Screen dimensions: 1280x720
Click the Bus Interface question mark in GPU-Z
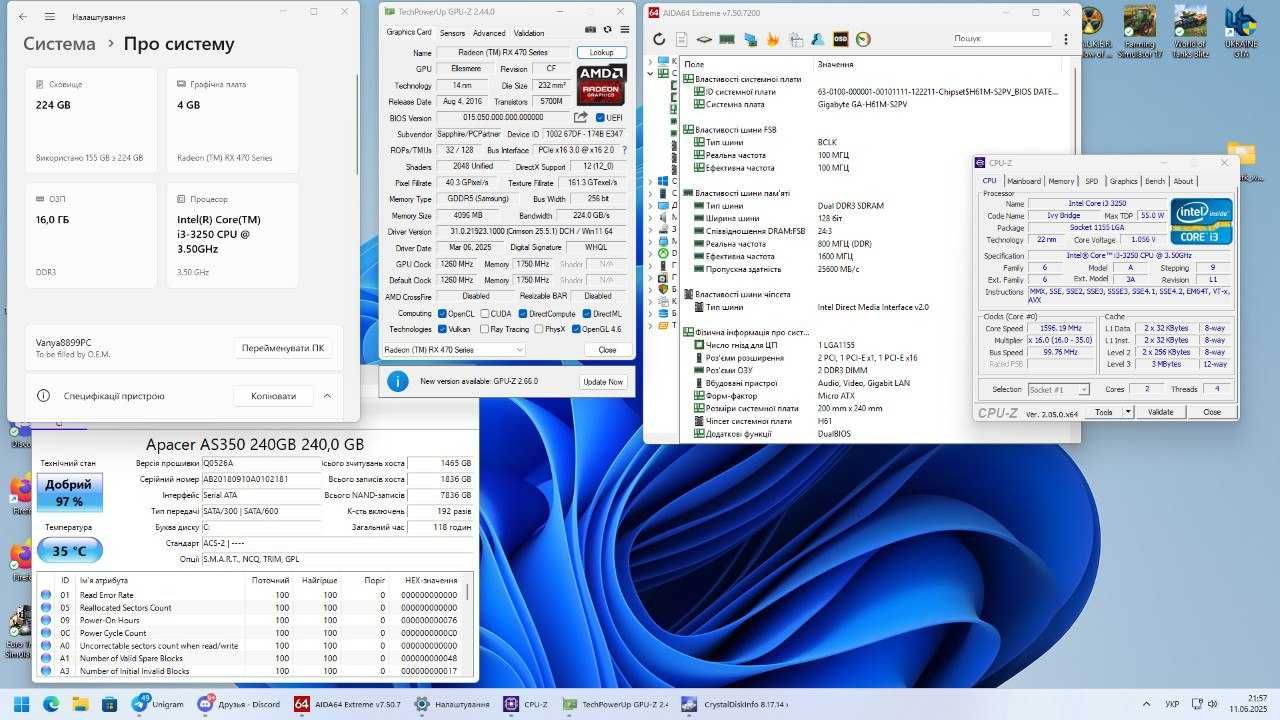pos(625,150)
